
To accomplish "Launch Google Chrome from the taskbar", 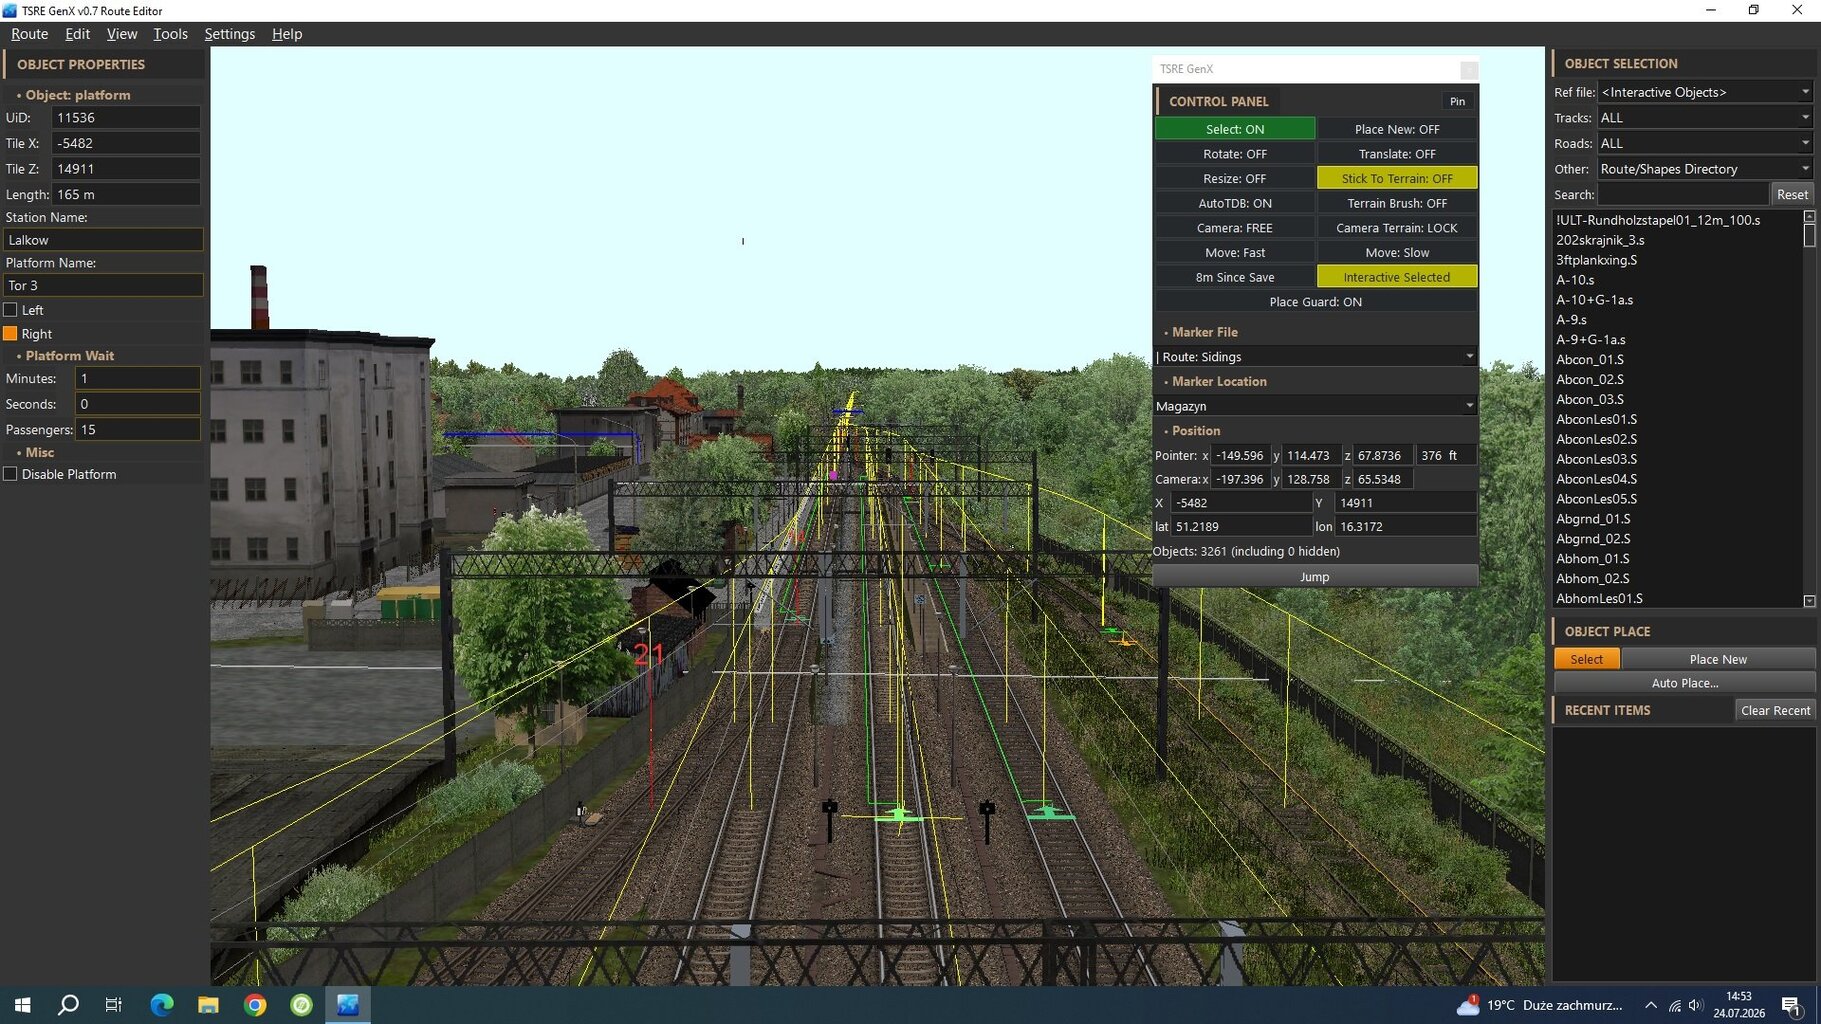I will (255, 1005).
